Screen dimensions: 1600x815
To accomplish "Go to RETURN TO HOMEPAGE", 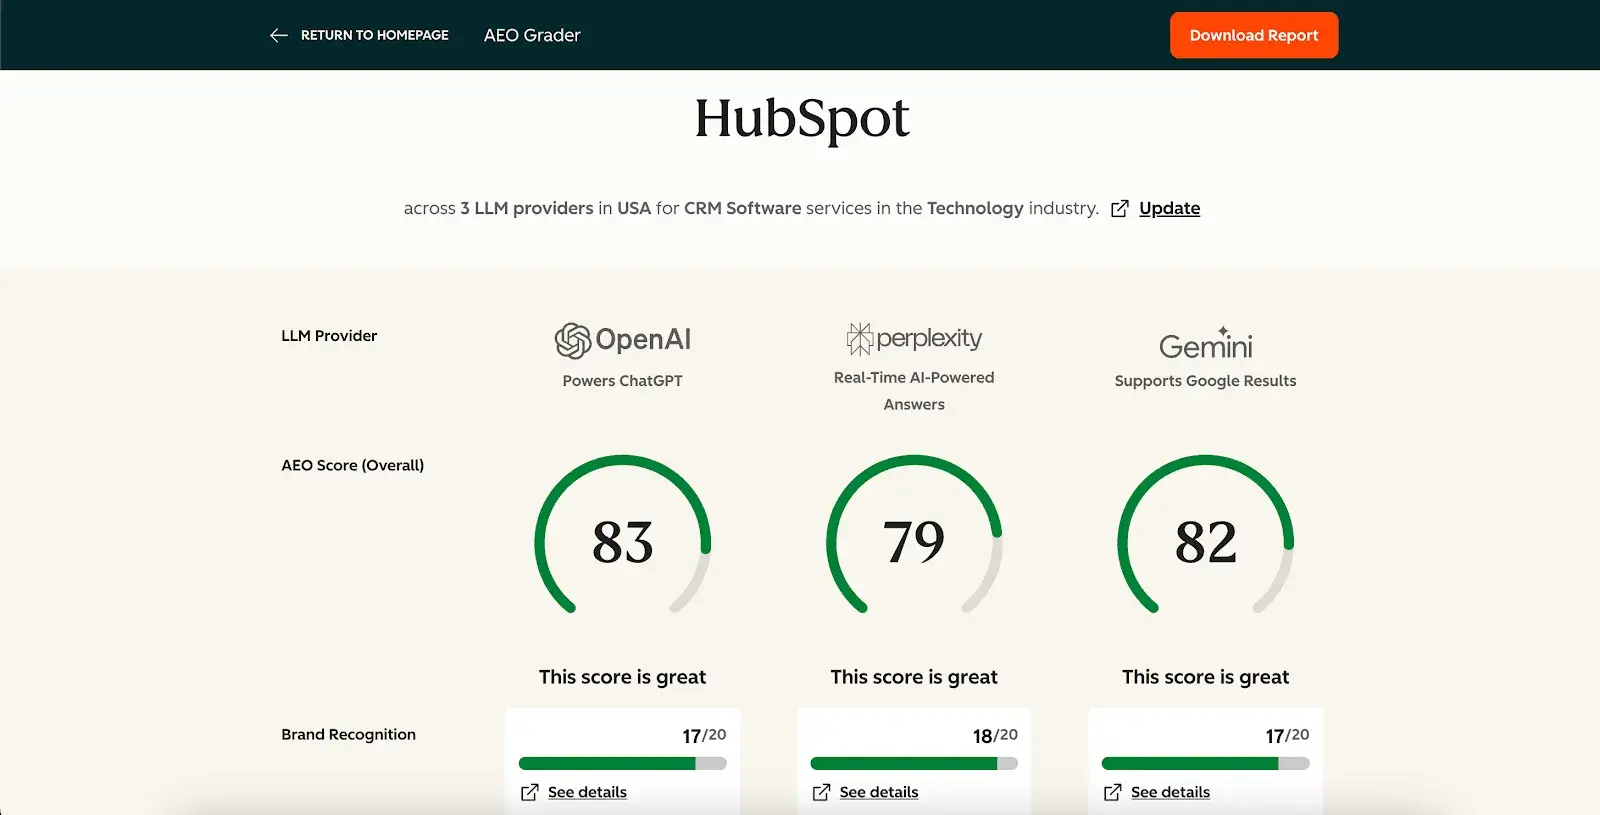I will 374,35.
